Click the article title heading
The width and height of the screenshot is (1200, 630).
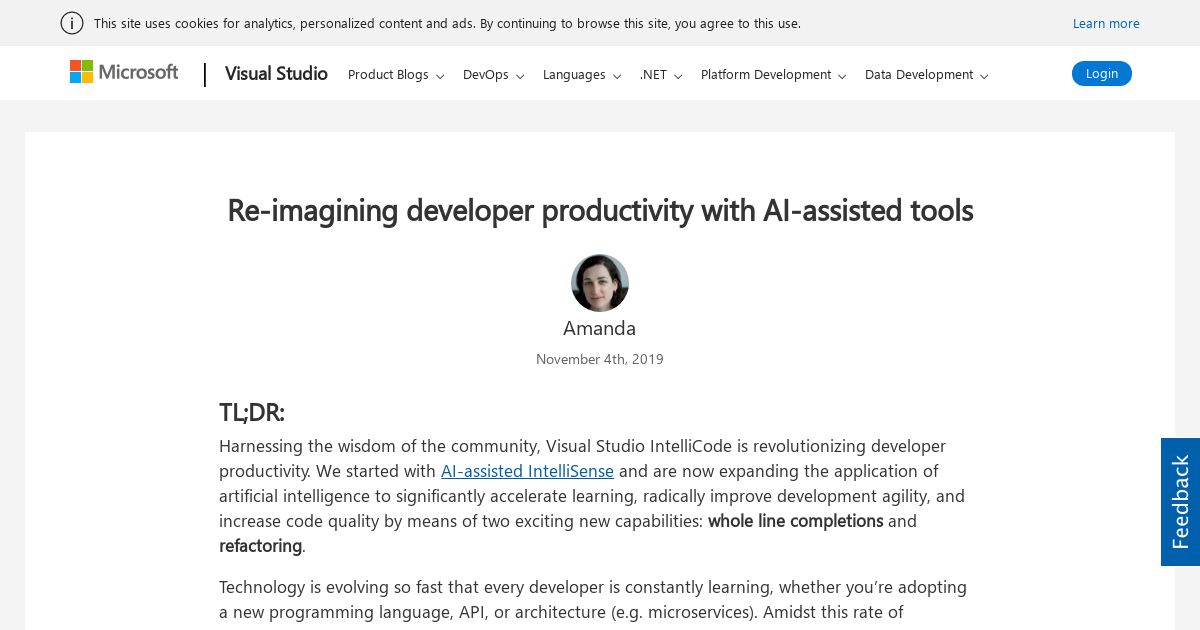(x=600, y=210)
